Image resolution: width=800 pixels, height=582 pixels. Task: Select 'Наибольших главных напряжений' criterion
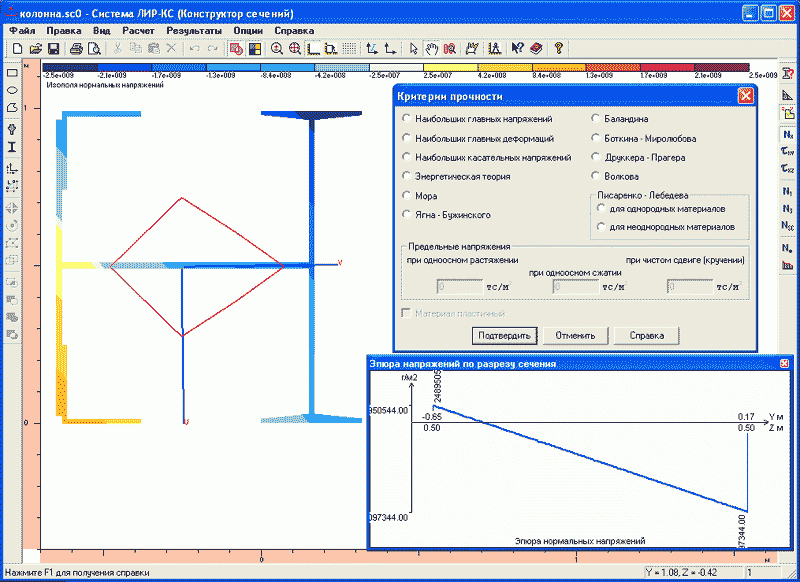point(405,118)
